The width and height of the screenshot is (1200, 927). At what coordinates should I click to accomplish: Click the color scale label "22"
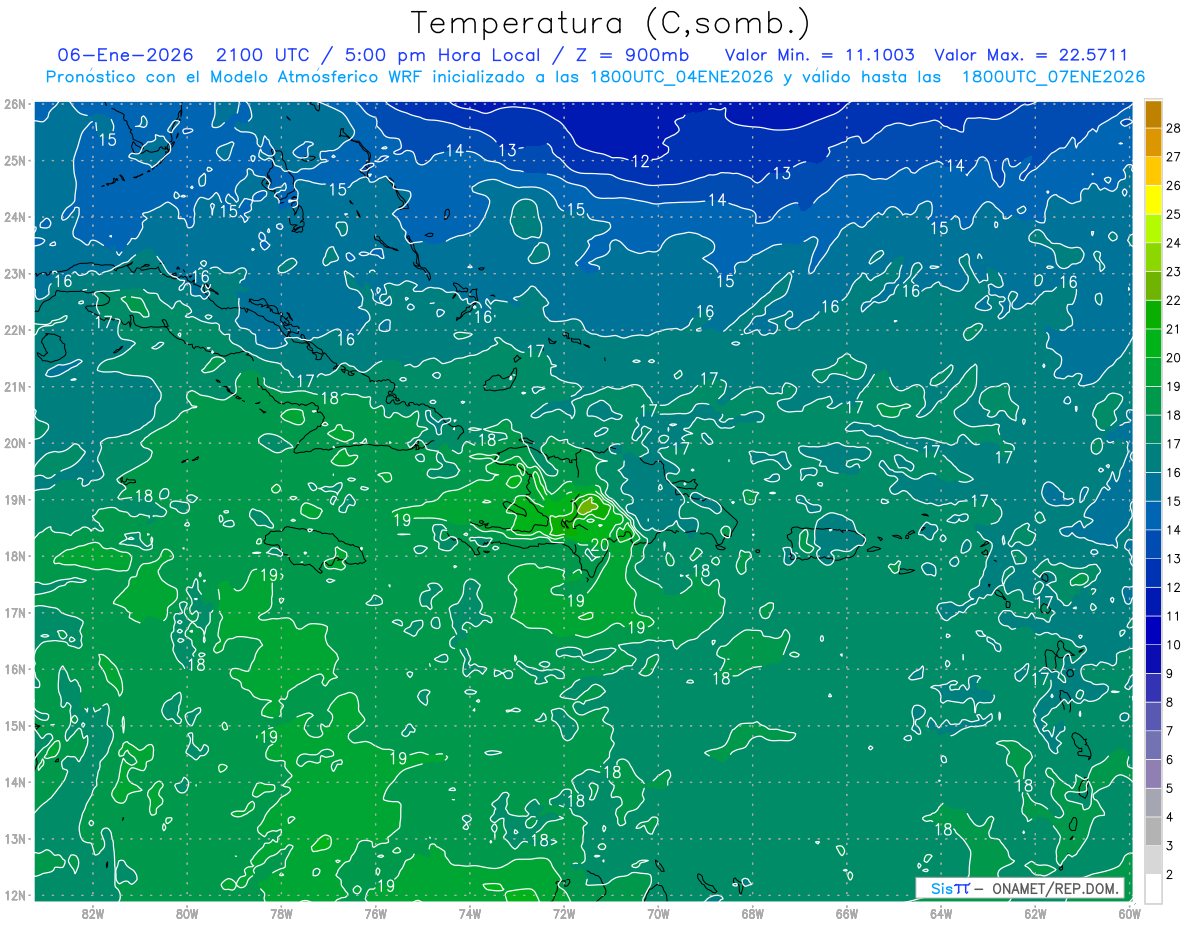pyautogui.click(x=1174, y=300)
